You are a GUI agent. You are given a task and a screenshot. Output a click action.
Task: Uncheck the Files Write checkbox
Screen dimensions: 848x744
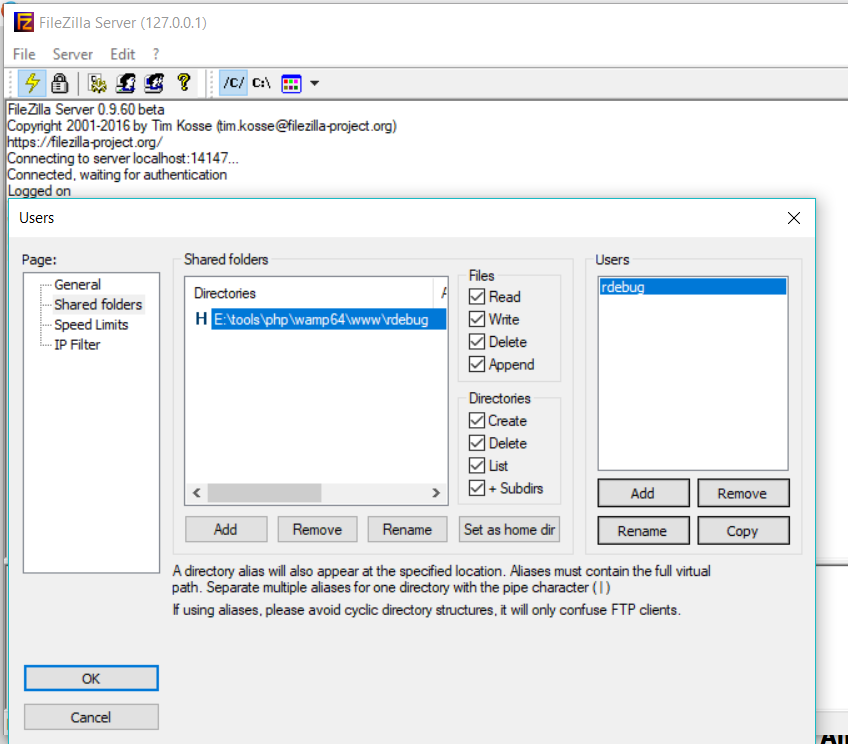[x=476, y=319]
